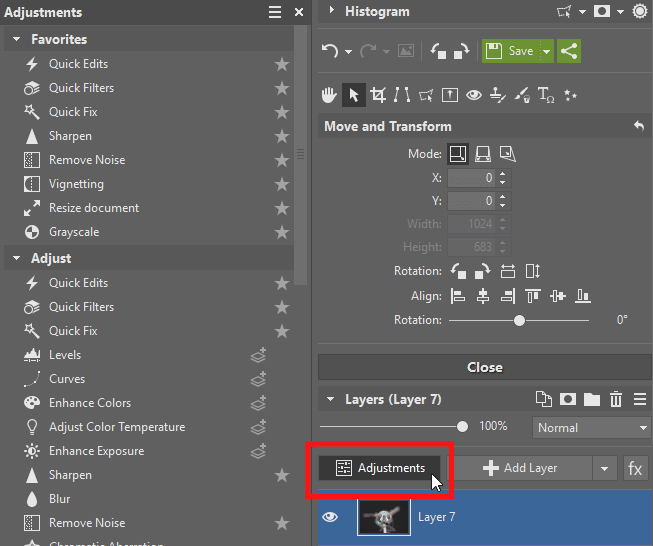Select the paint brush fill tool

(x=522, y=95)
